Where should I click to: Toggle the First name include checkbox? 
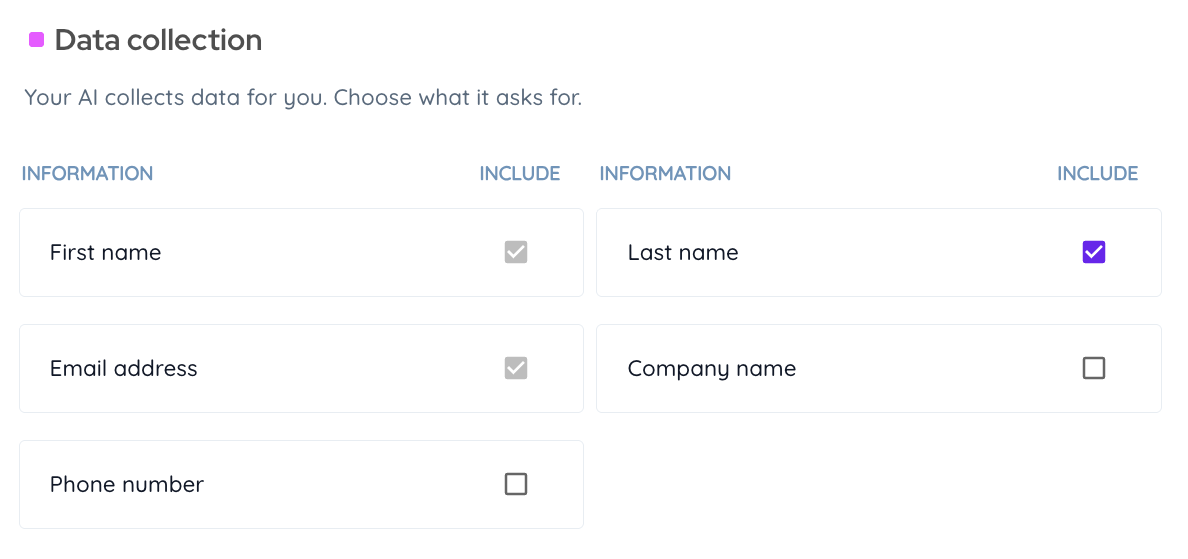click(516, 252)
